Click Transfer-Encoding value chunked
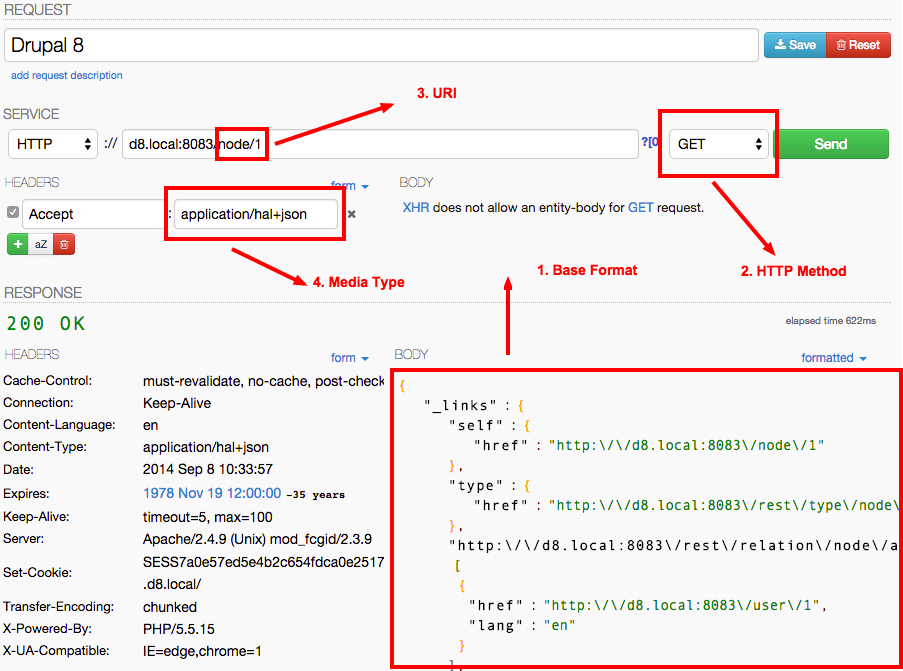This screenshot has height=671, width=903. coord(170,607)
